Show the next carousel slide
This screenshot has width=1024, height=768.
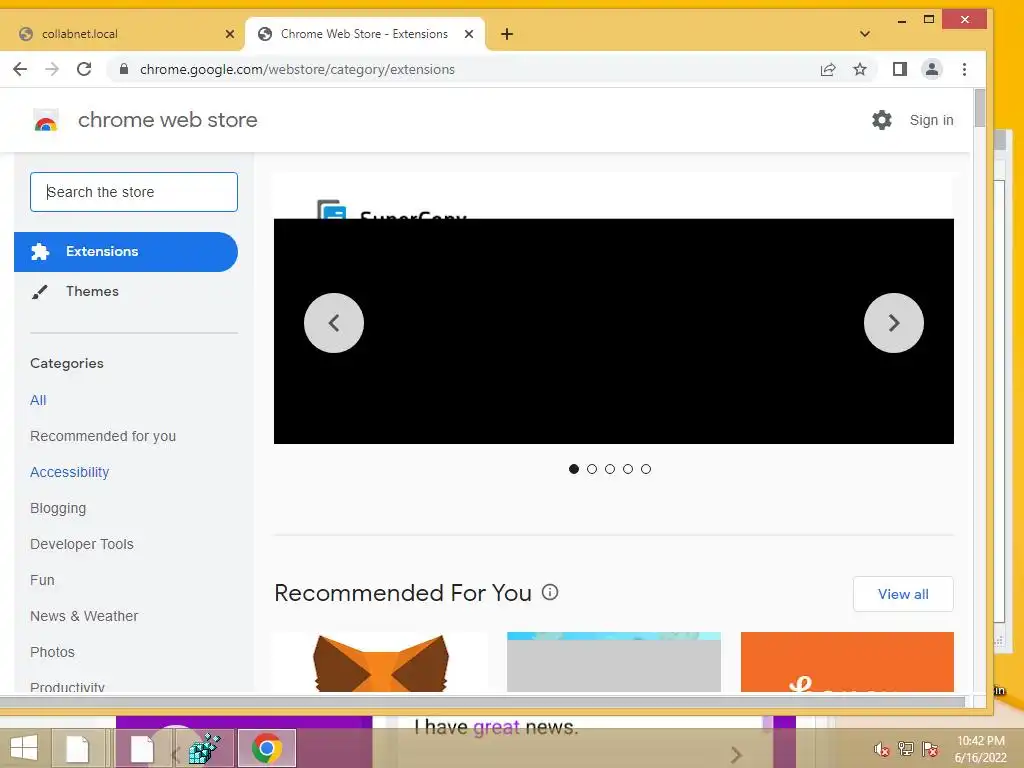click(x=893, y=323)
